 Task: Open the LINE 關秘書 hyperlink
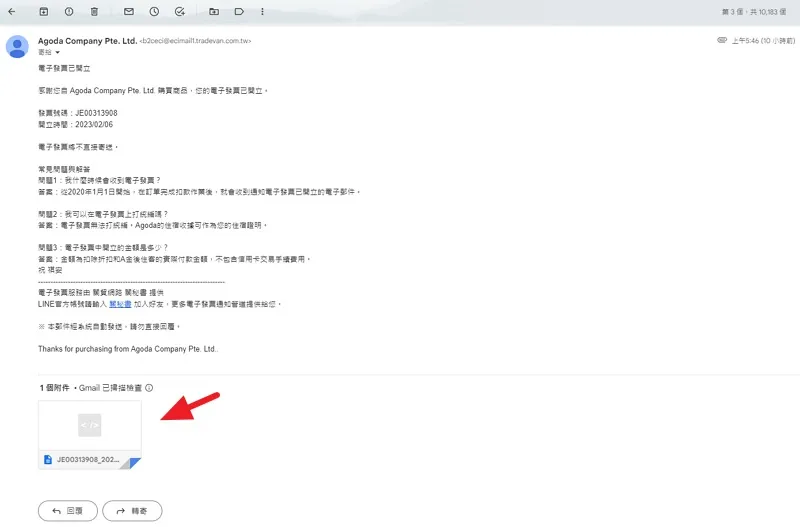pos(120,304)
